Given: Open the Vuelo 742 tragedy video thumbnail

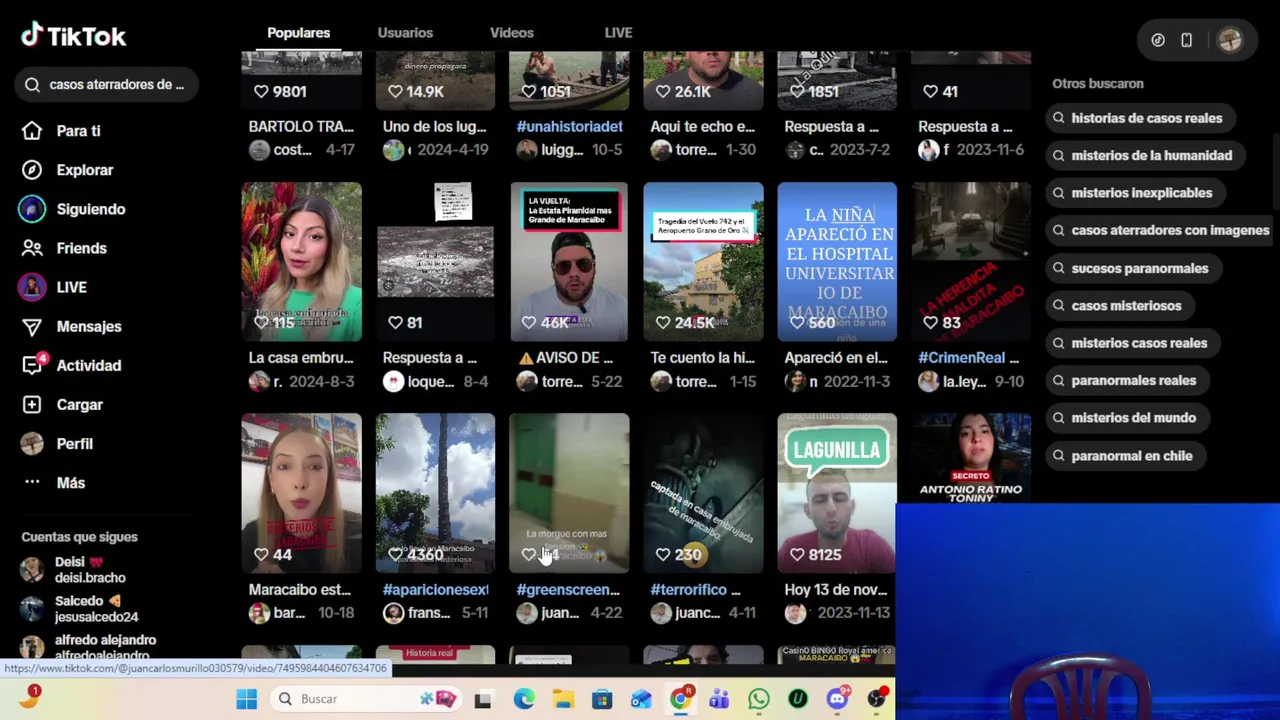Looking at the screenshot, I should (703, 262).
